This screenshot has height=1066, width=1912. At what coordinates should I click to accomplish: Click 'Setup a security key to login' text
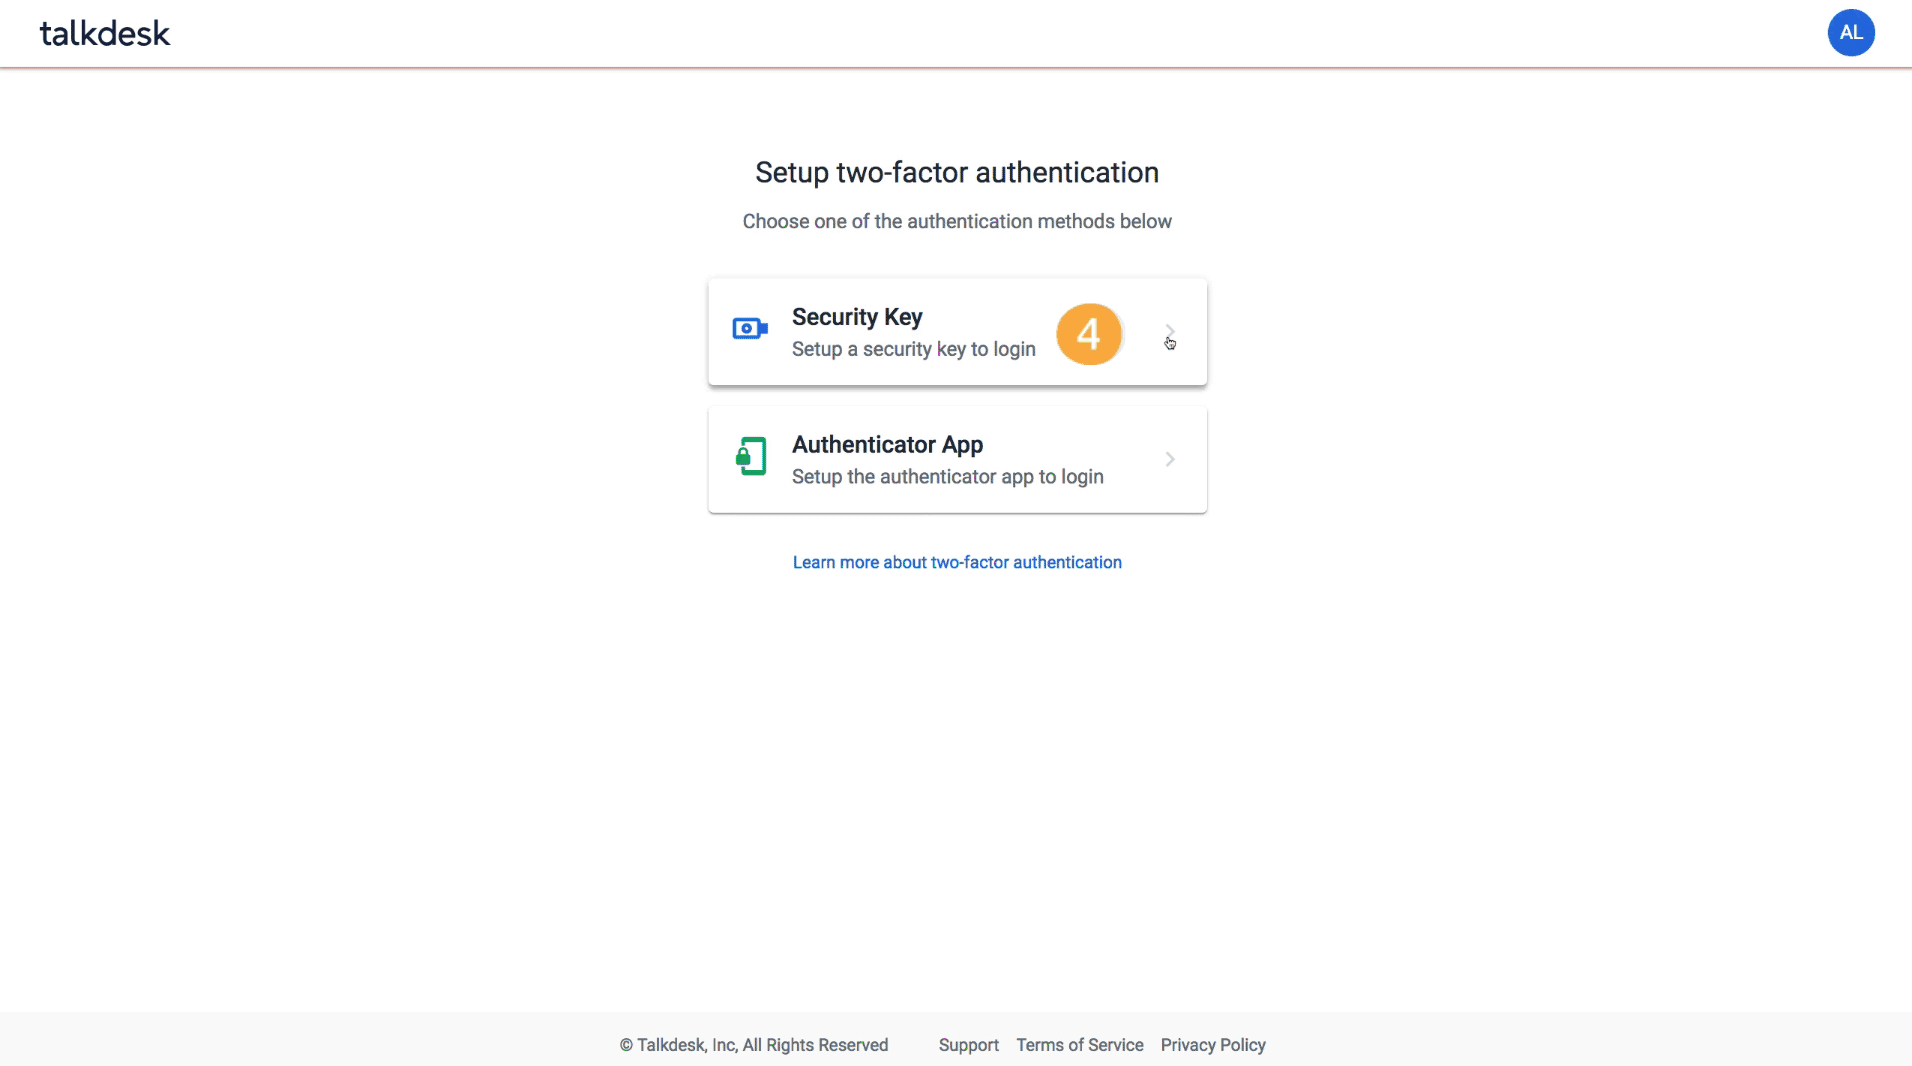coord(914,349)
